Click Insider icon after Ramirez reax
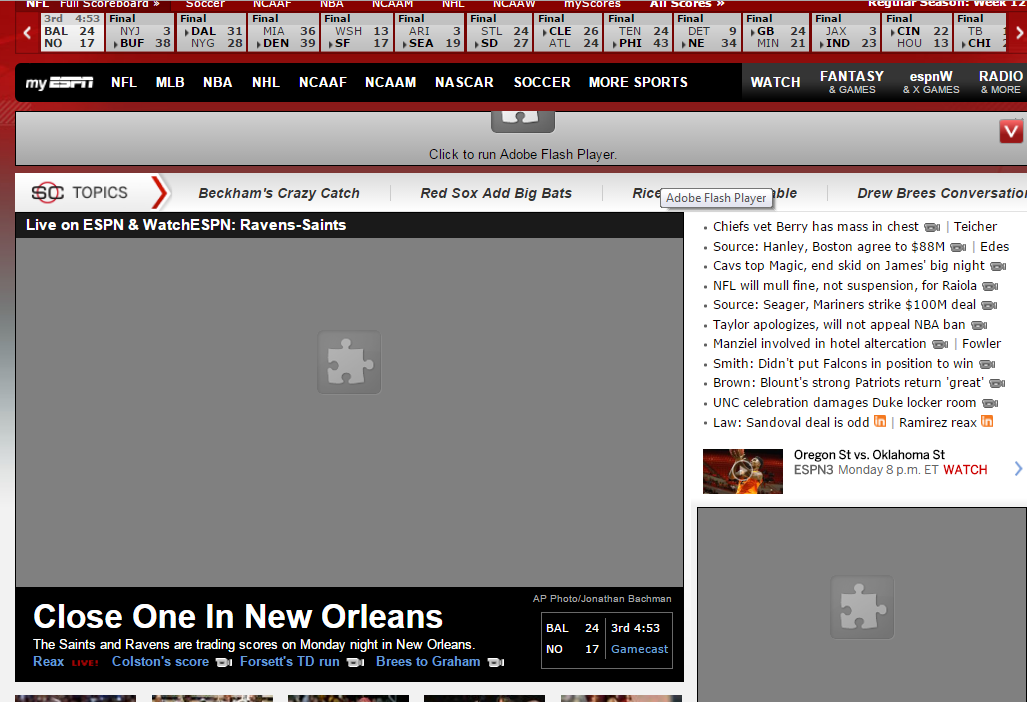Image resolution: width=1027 pixels, height=702 pixels. pyautogui.click(x=987, y=421)
